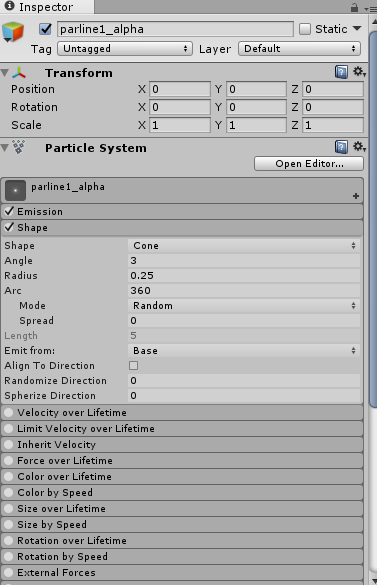Click the Randomize Direction value field
Screen dimensions: 377x585
244,381
